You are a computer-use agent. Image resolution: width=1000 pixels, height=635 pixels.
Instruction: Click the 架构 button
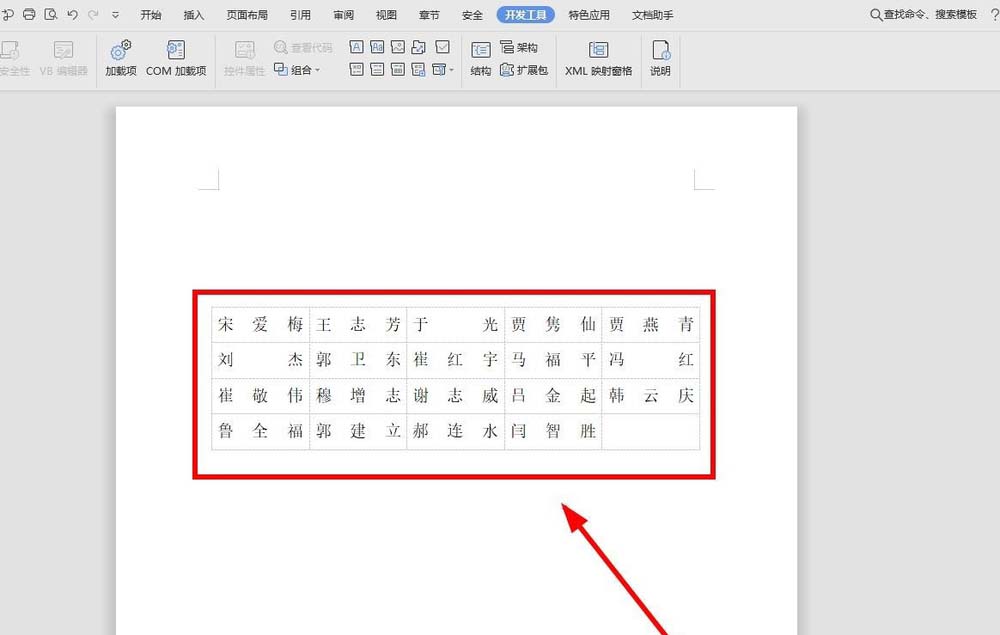click(519, 47)
